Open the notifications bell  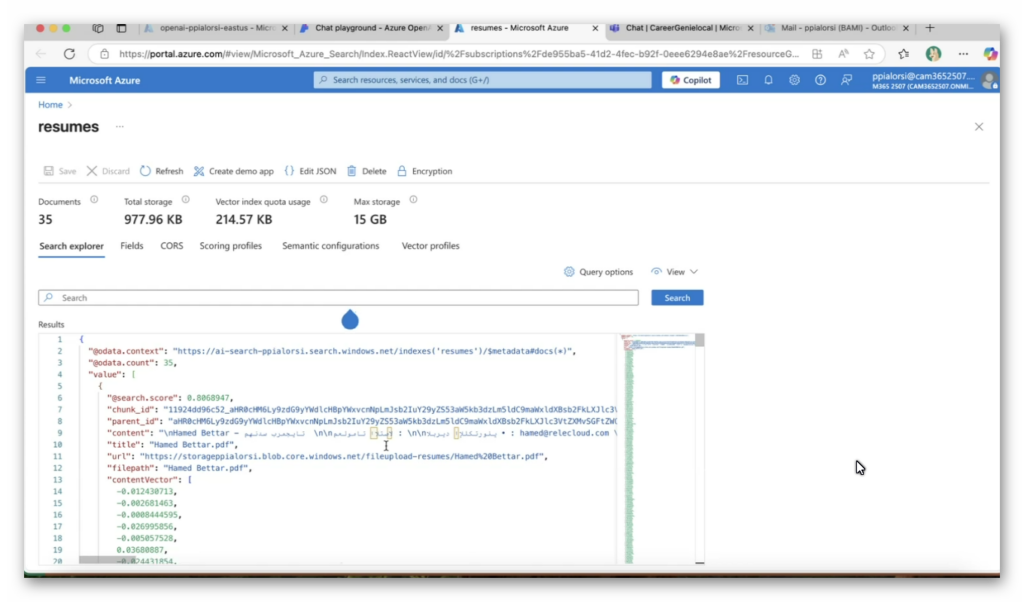click(x=768, y=80)
